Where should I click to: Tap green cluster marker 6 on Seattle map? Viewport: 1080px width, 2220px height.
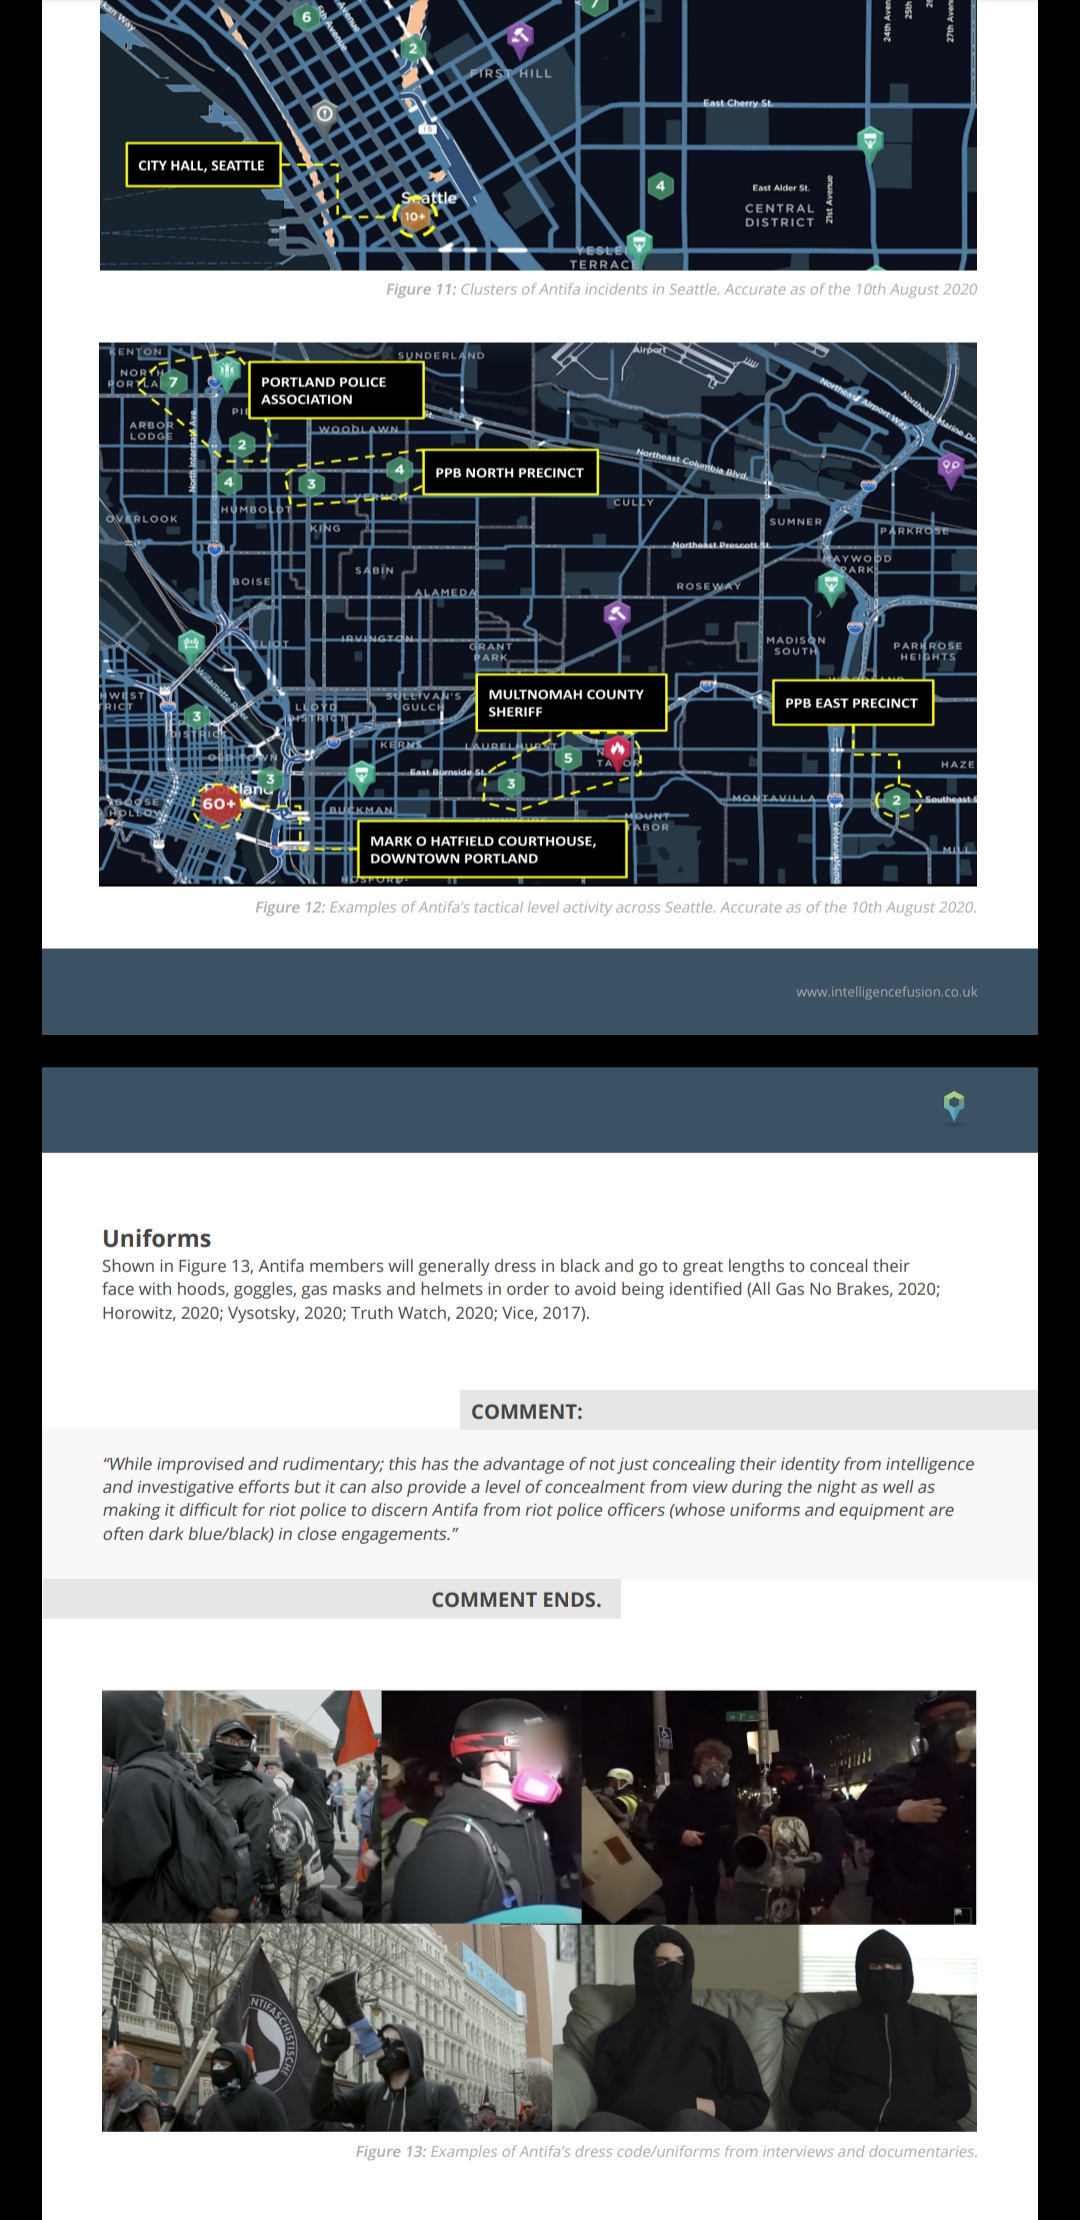pyautogui.click(x=307, y=16)
